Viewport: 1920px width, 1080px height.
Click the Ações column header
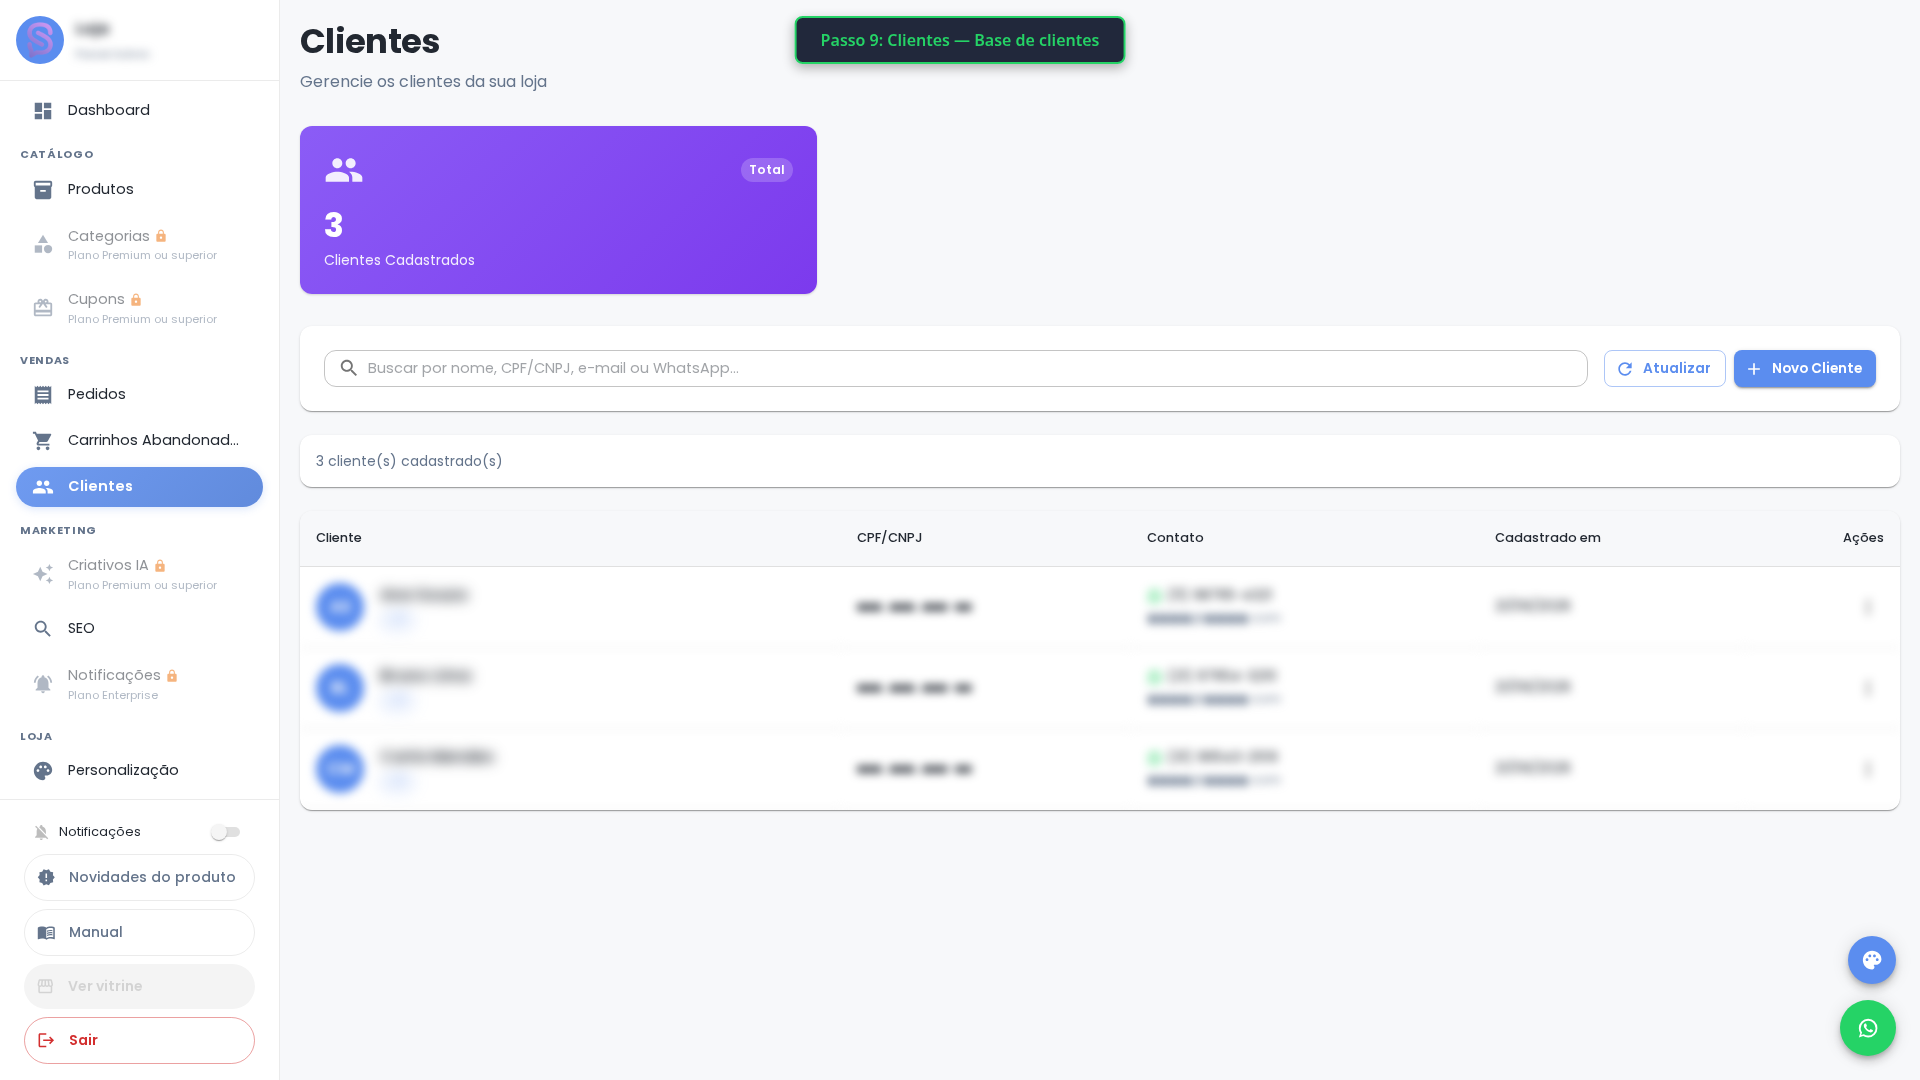1863,538
